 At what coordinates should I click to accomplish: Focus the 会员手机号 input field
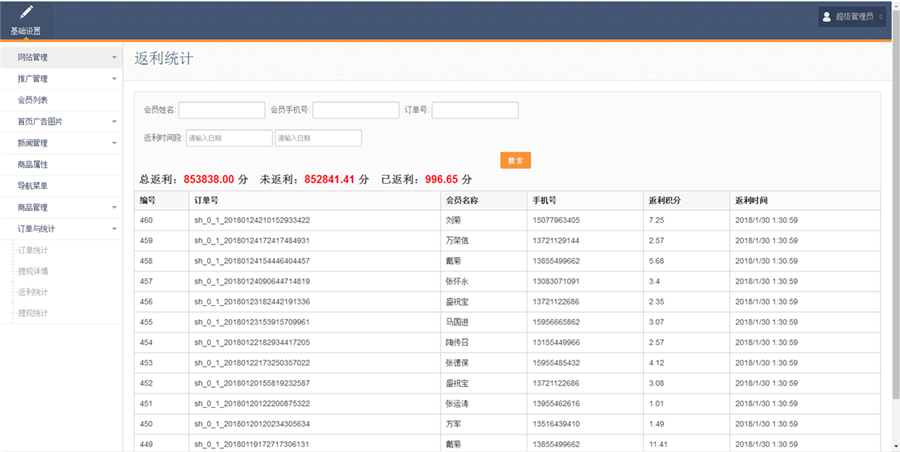(x=356, y=110)
